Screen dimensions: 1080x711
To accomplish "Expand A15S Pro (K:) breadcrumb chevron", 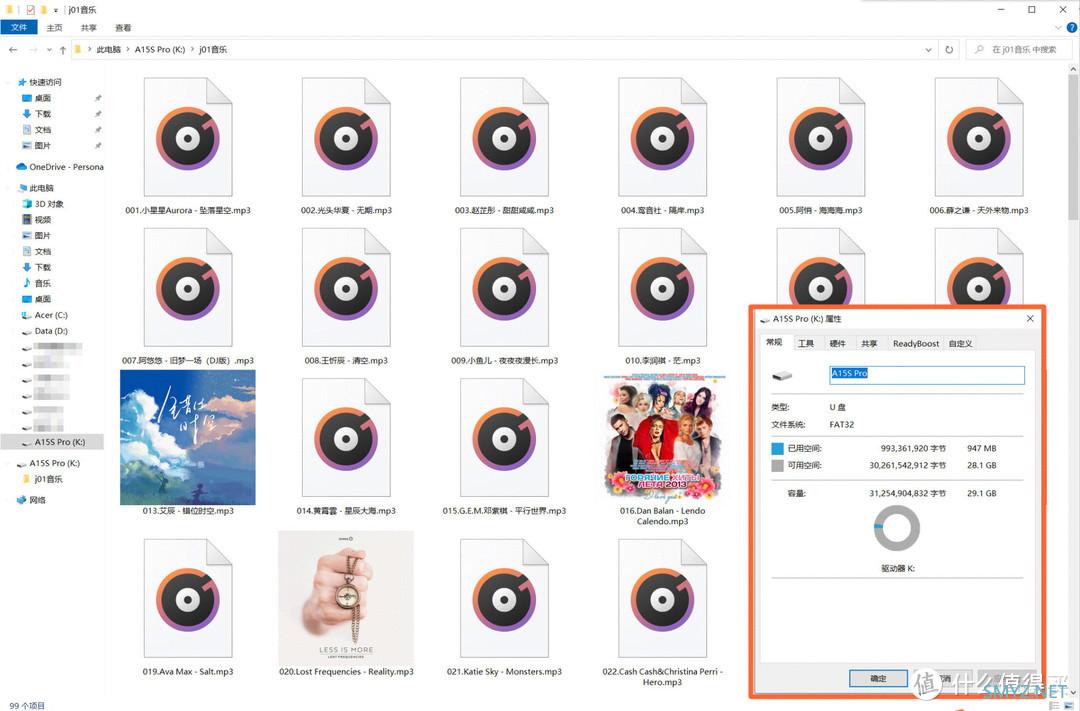I will (x=192, y=50).
